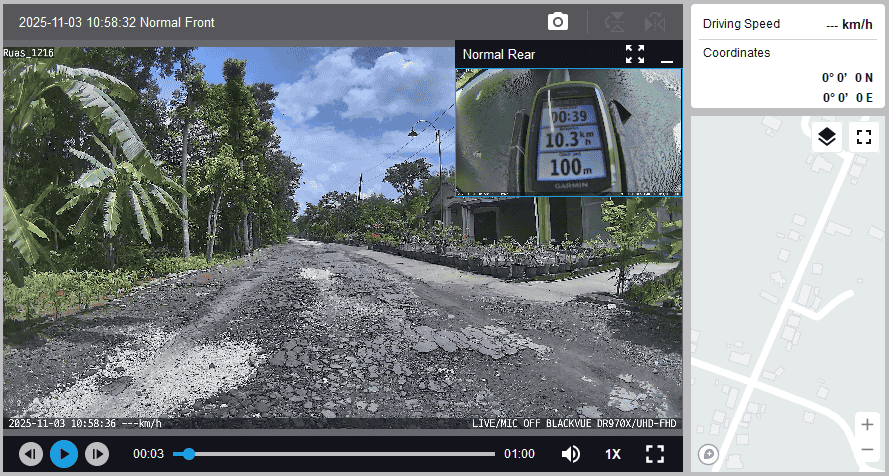This screenshot has width=889, height=476.
Task: Enter fullscreen video playback
Action: (655, 454)
